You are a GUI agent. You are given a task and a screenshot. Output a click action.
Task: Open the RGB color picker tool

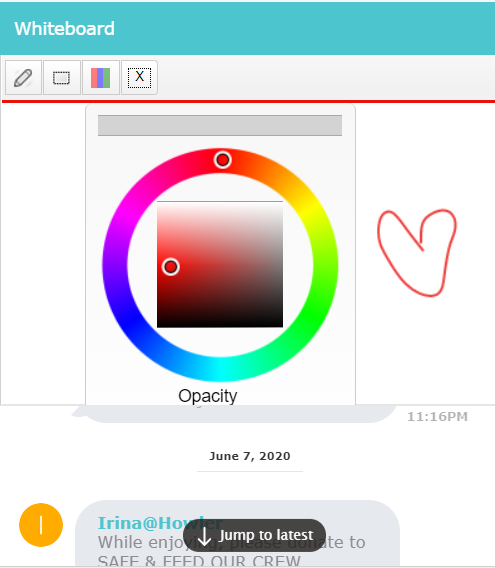point(101,78)
